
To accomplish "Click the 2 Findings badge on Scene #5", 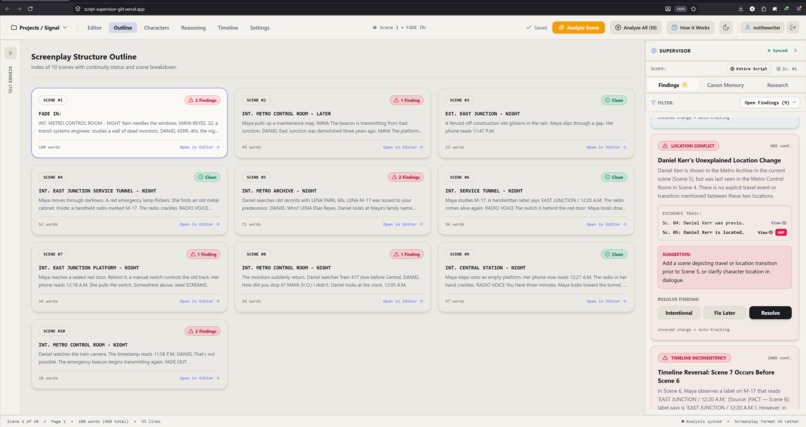I will (406, 177).
